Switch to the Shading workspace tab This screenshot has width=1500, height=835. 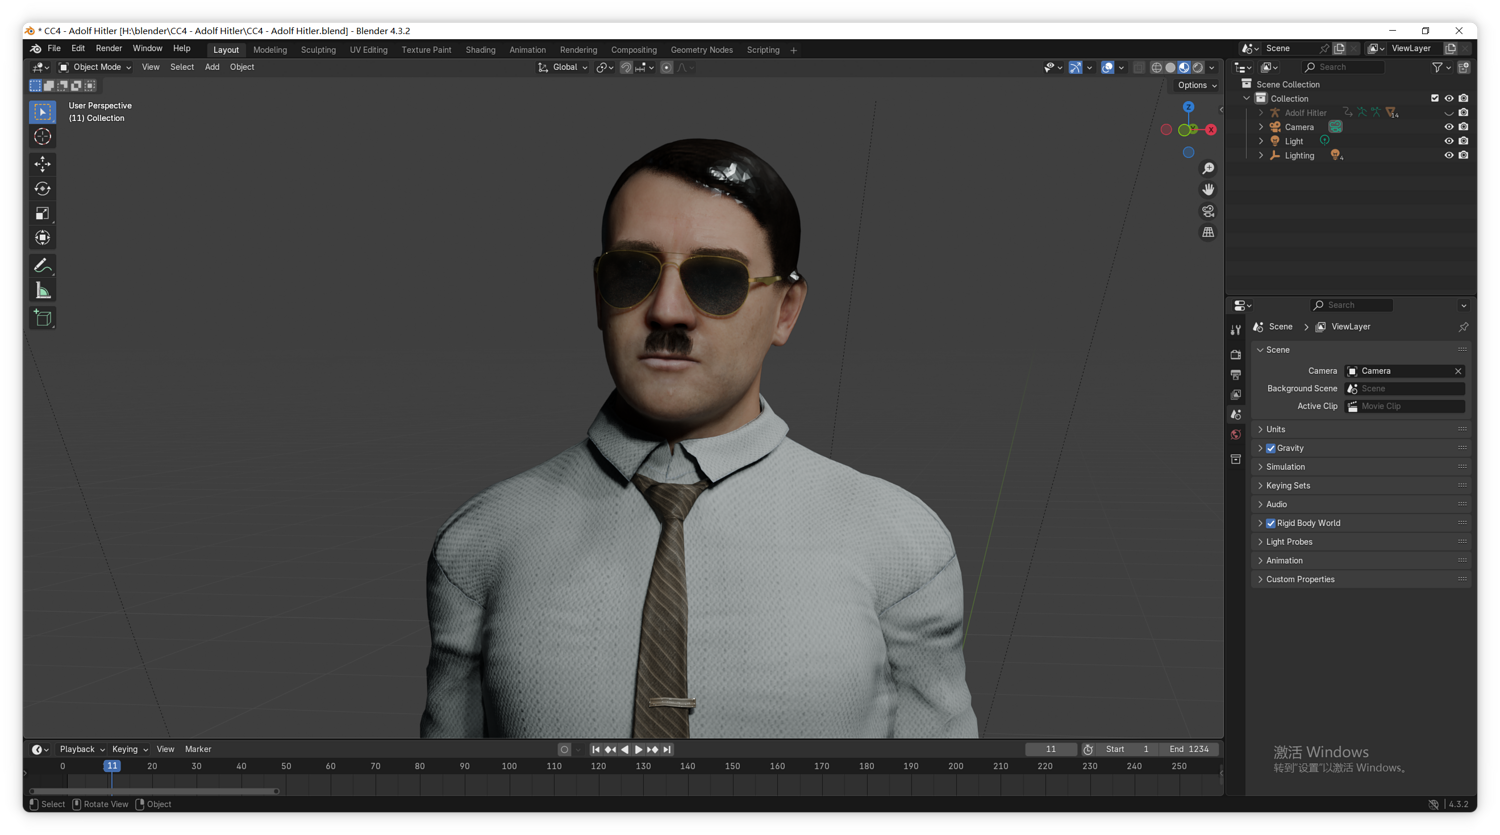click(x=480, y=50)
